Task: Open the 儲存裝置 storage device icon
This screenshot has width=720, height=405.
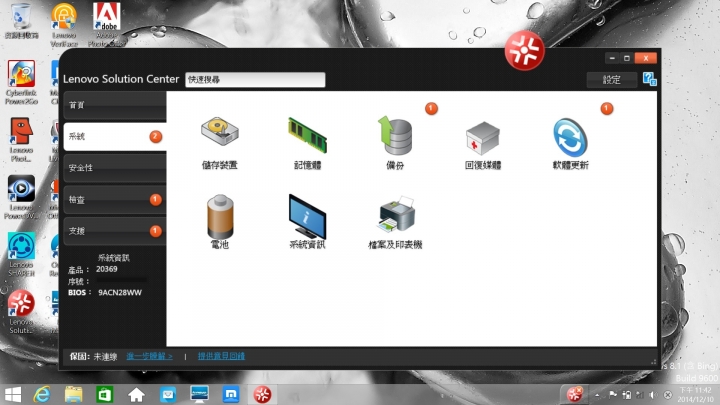Action: coord(220,132)
